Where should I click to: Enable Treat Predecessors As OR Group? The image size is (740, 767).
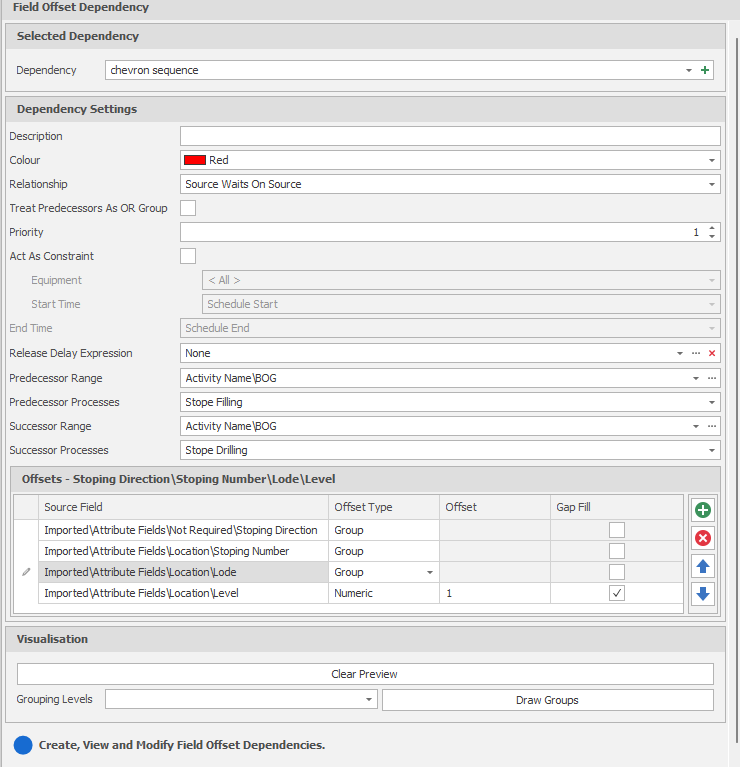(x=188, y=208)
